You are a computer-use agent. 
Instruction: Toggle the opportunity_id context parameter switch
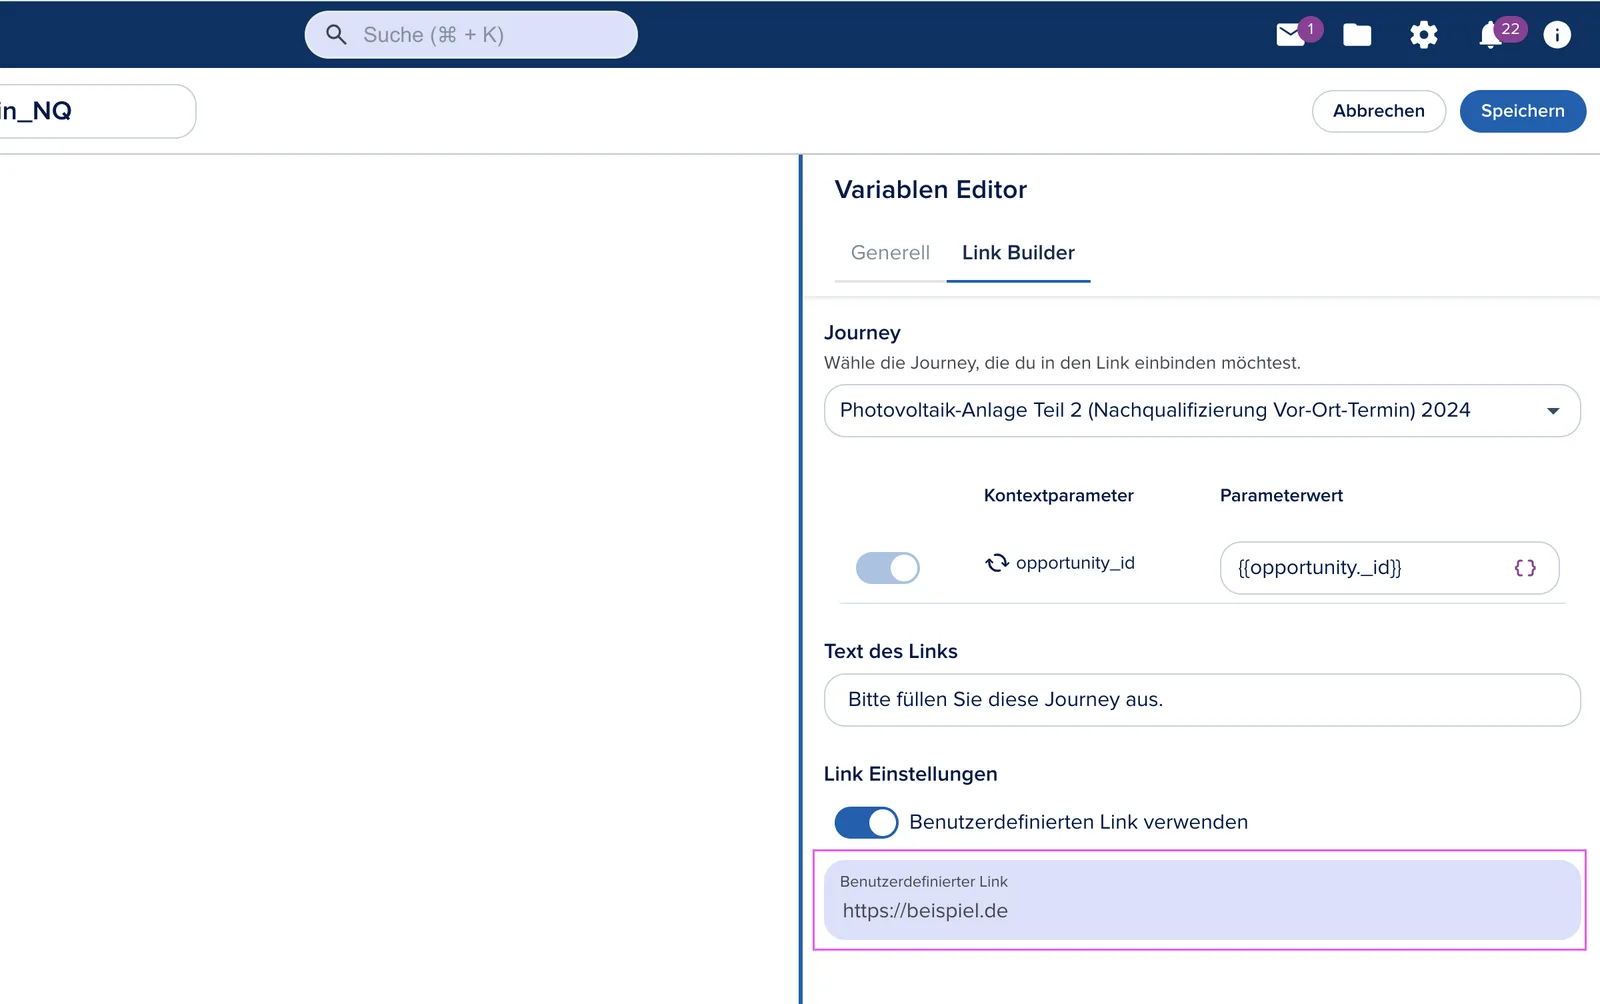click(x=888, y=568)
